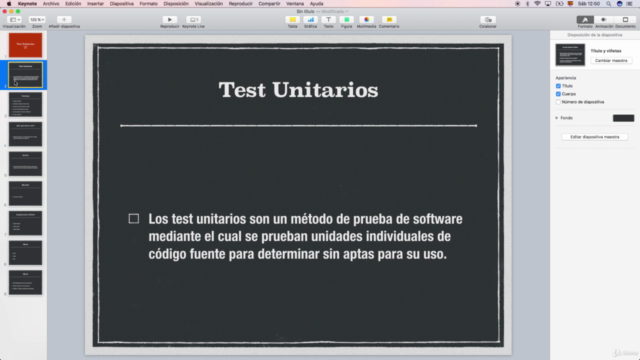Open the Sin título document title dropdown
This screenshot has width=640, height=360.
tap(322, 11)
